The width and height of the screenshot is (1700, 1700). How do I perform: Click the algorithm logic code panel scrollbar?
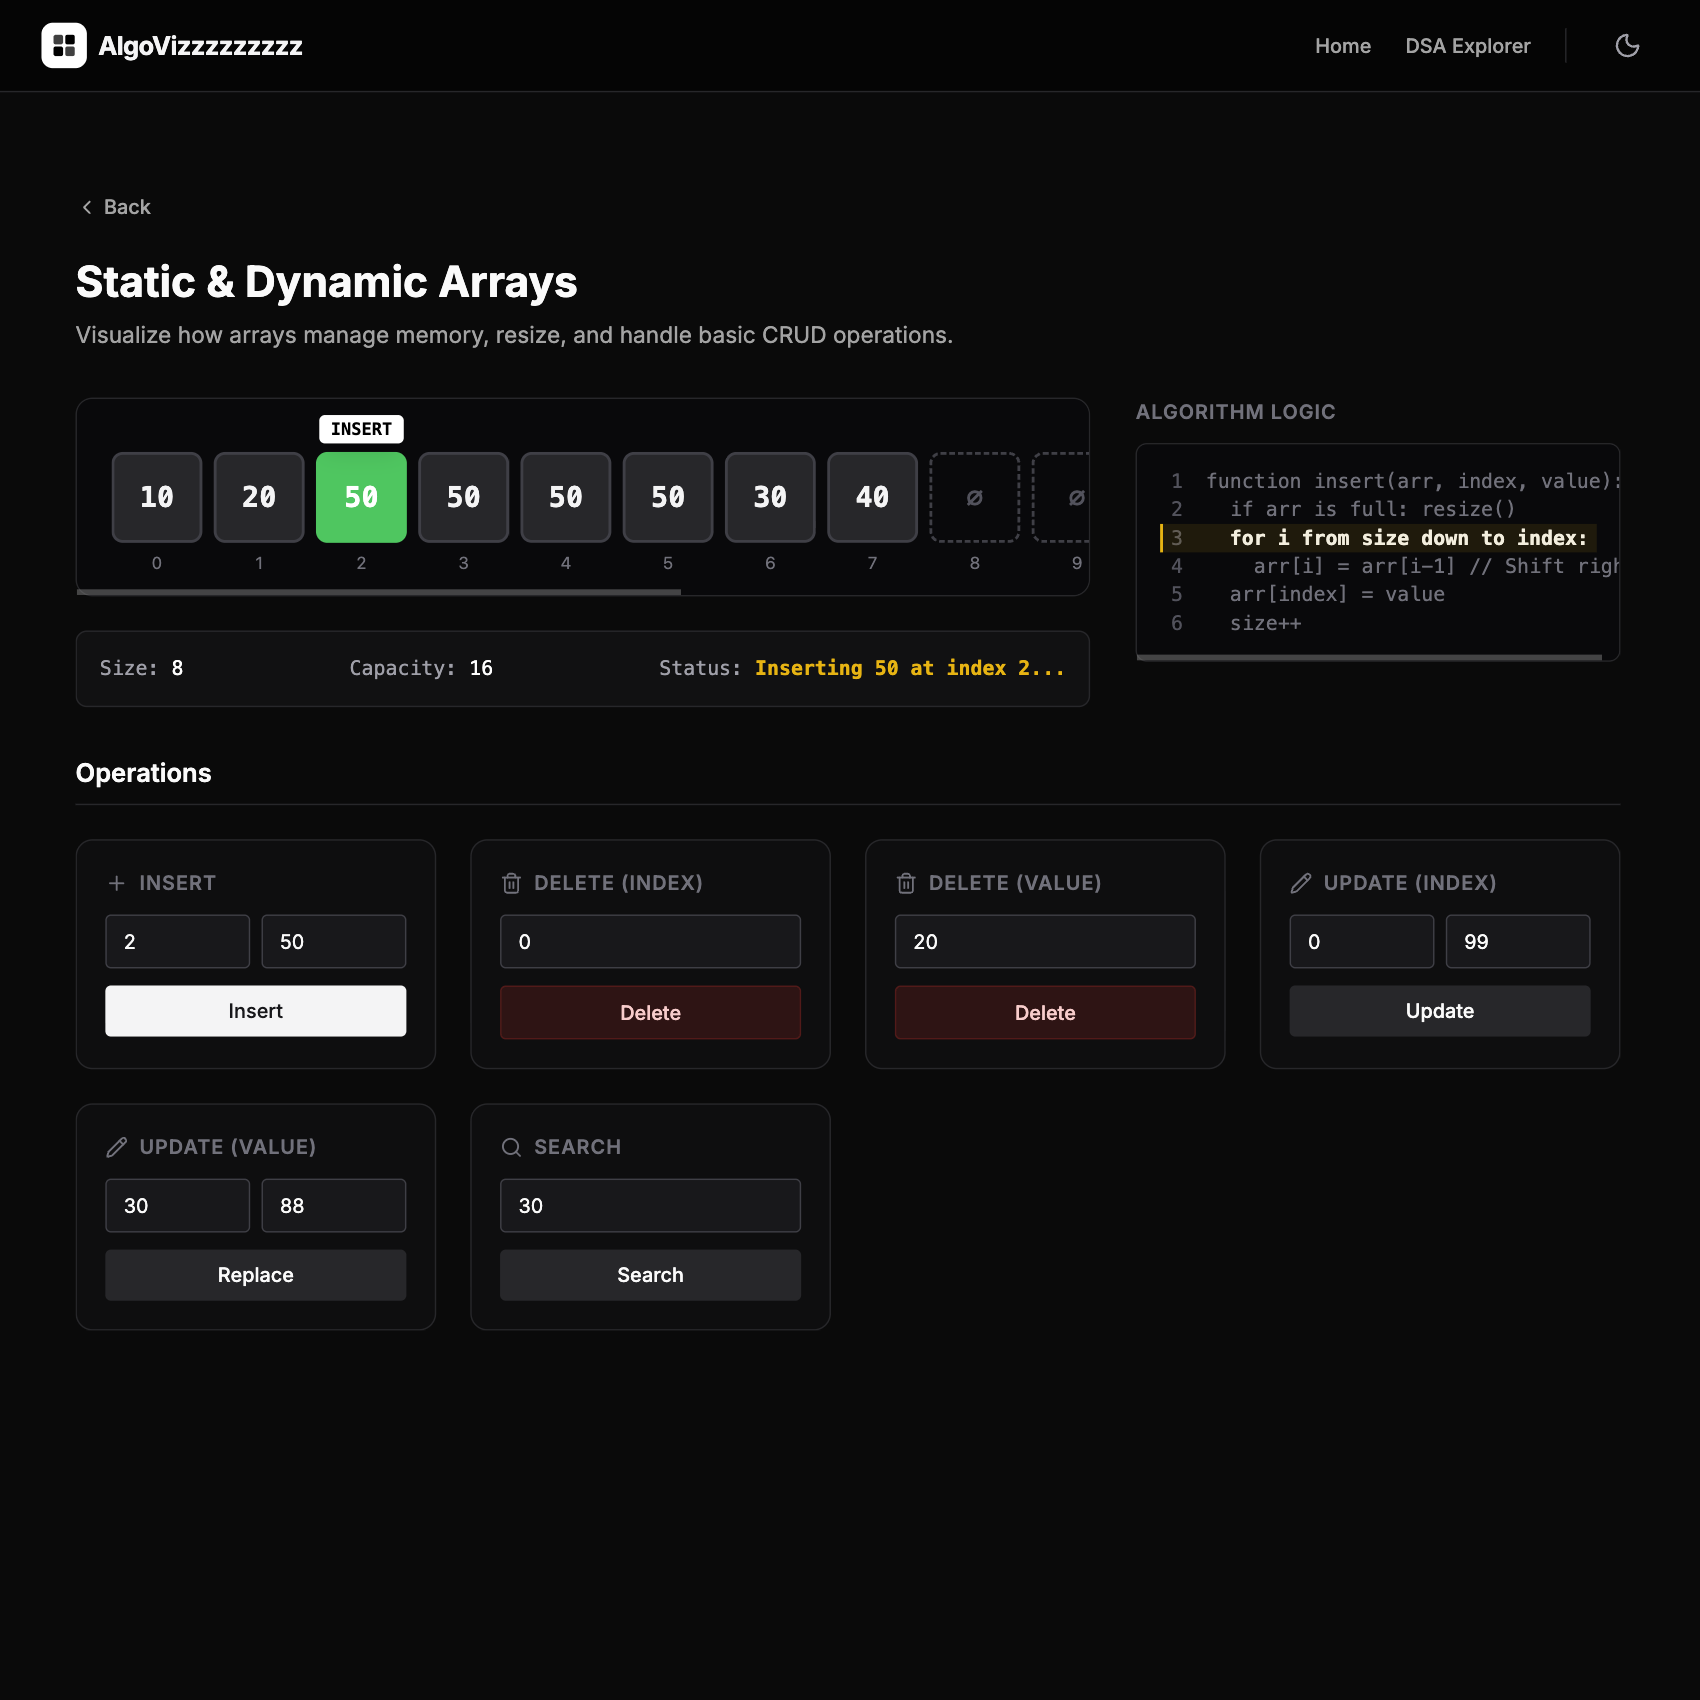(1369, 657)
